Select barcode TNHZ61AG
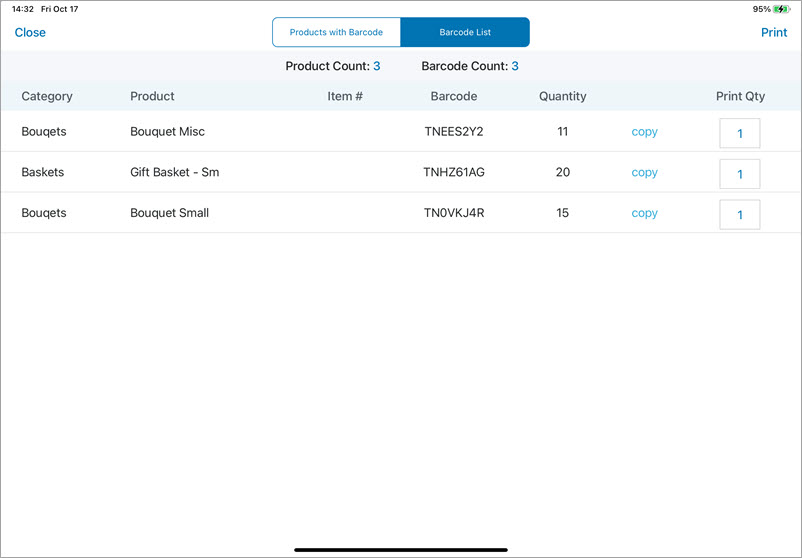 [x=454, y=172]
